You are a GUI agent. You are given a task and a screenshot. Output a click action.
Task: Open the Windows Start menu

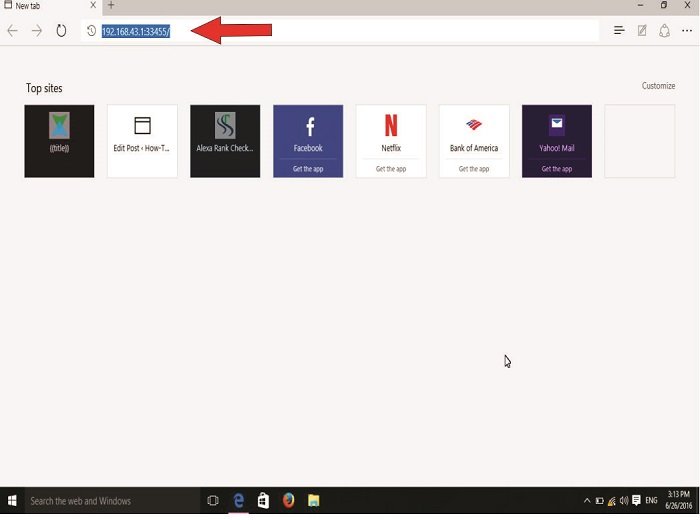(12, 500)
